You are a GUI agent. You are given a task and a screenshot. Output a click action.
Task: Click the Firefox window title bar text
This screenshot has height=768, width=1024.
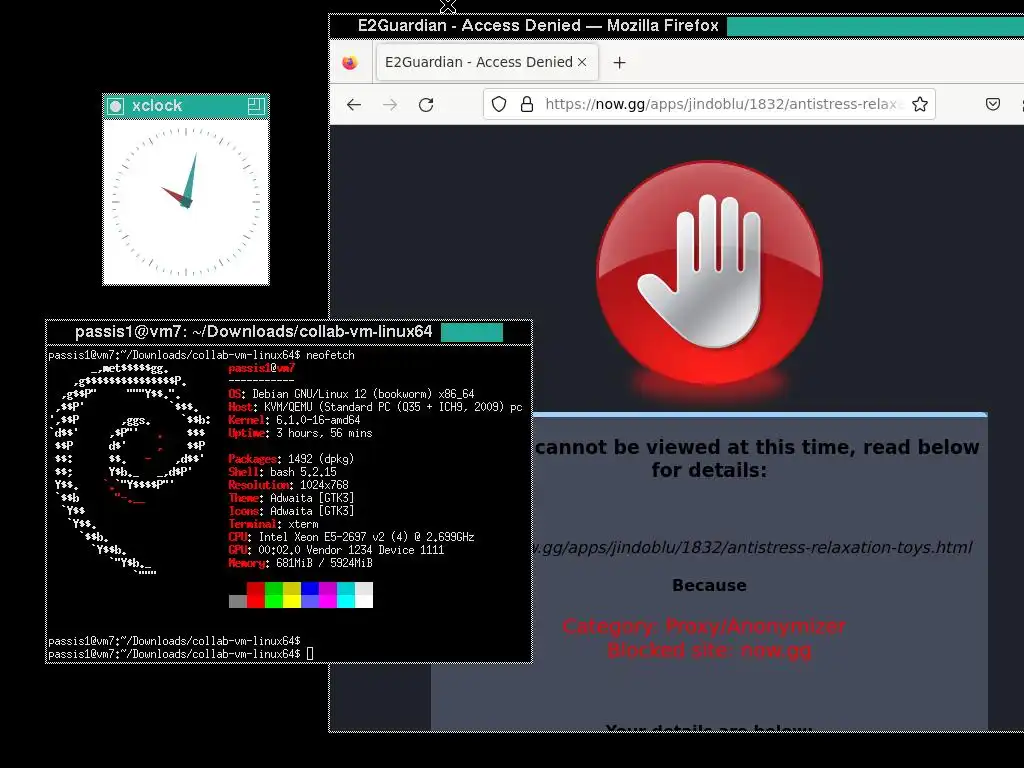coord(538,25)
